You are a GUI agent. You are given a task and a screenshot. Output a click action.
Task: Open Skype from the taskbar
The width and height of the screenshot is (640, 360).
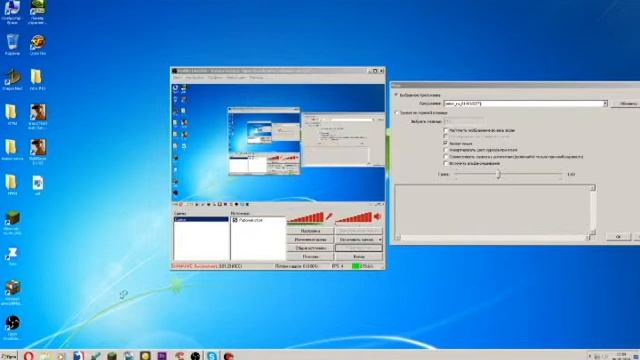[212, 356]
